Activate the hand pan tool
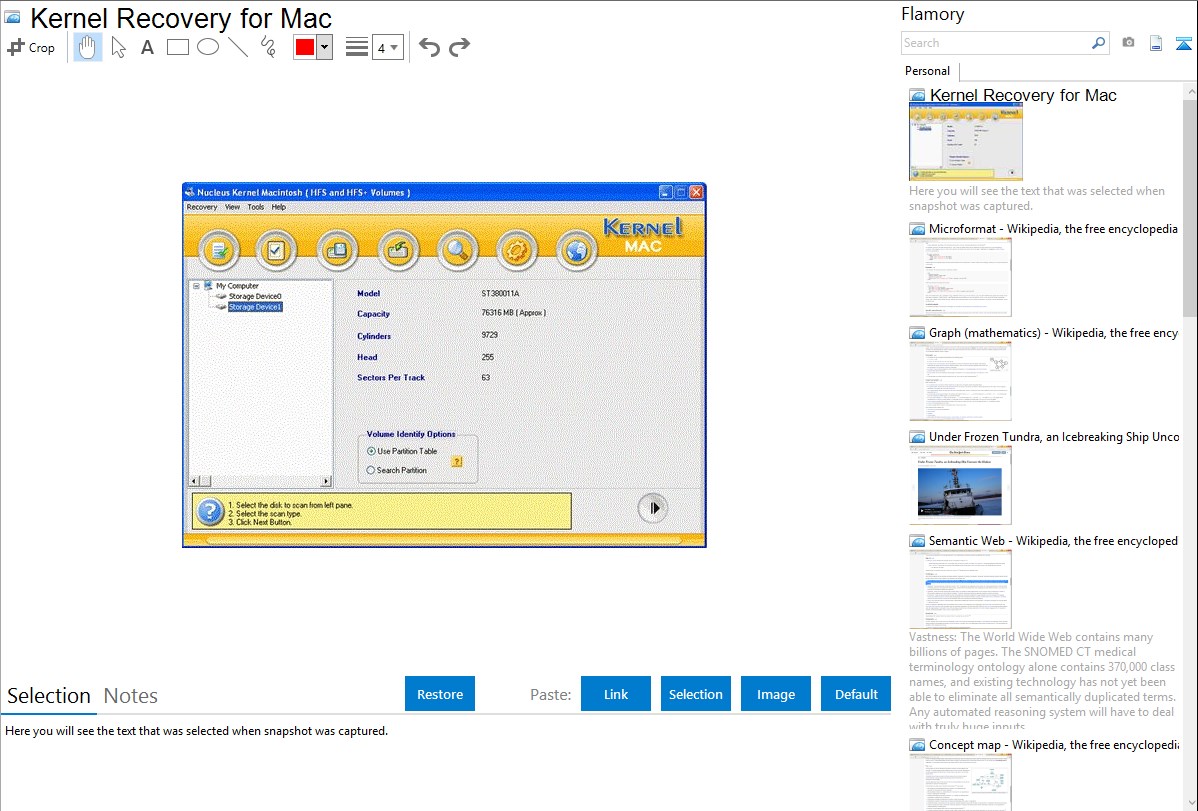This screenshot has height=811, width=1198. [87, 47]
